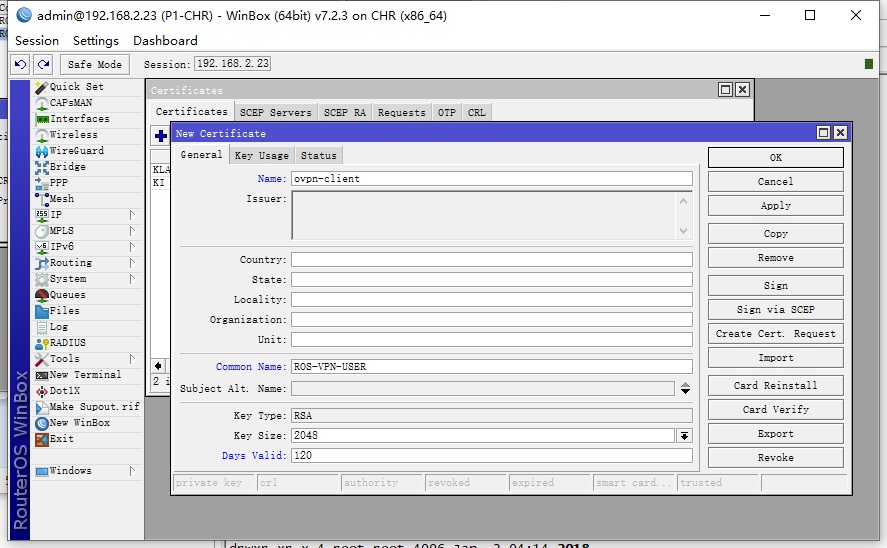
Task: Open the WireGuard menu icon
Action: (x=42, y=151)
